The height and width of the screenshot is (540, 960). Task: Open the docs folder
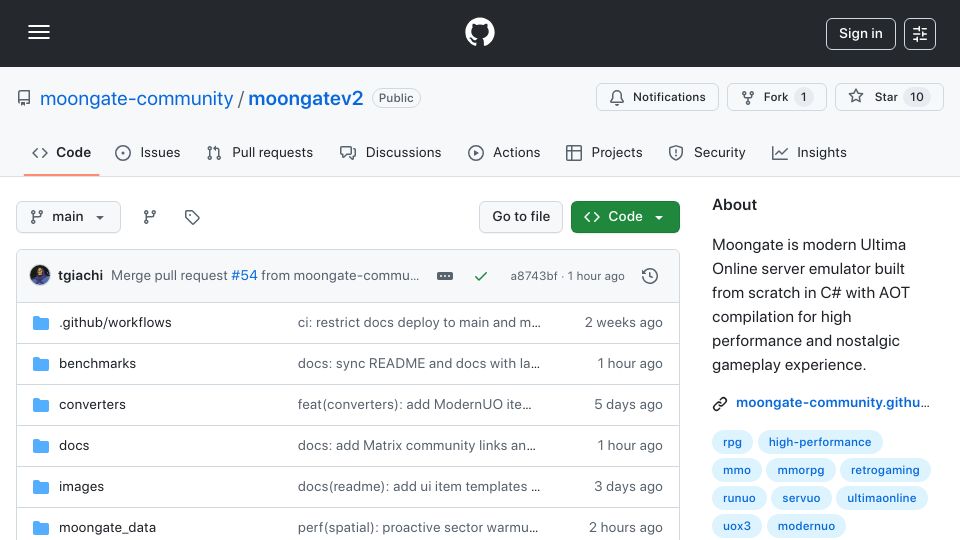(x=74, y=446)
